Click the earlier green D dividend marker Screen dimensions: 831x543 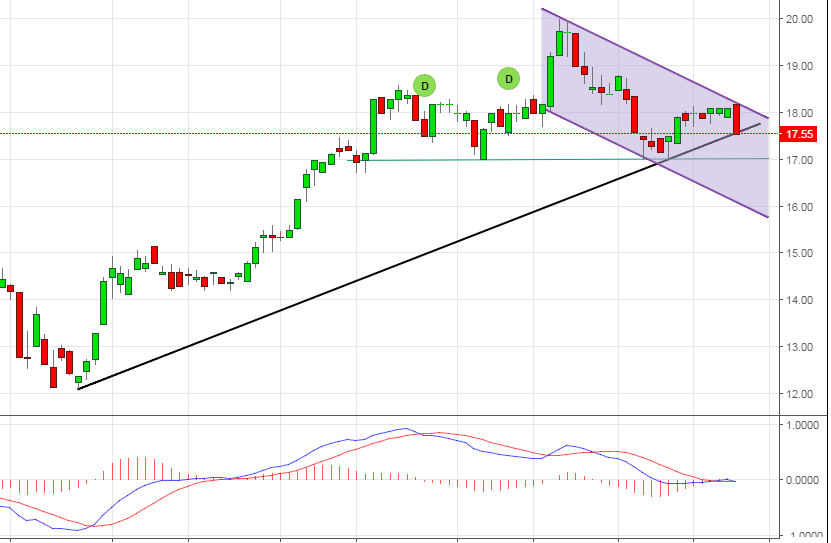[x=424, y=85]
